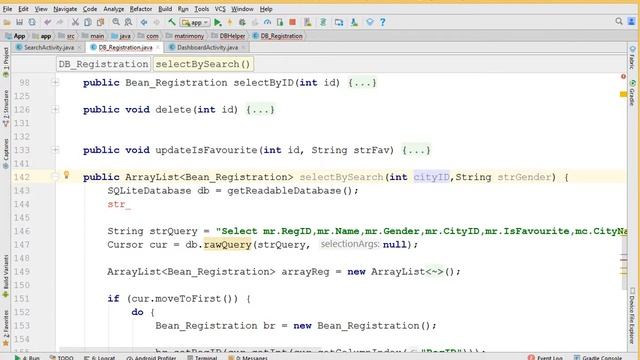Image resolution: width=640 pixels, height=360 pixels.
Task: Toggle the Gradle tool window on right
Action: coord(632,93)
